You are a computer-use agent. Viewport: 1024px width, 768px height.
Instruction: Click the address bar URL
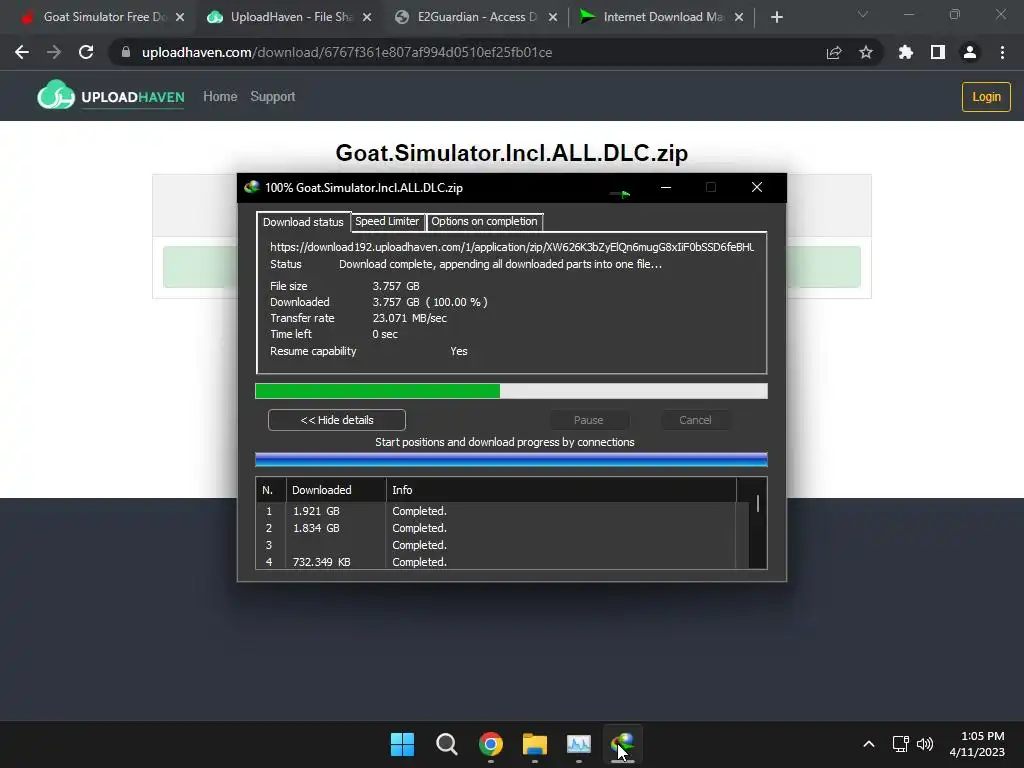(x=347, y=52)
